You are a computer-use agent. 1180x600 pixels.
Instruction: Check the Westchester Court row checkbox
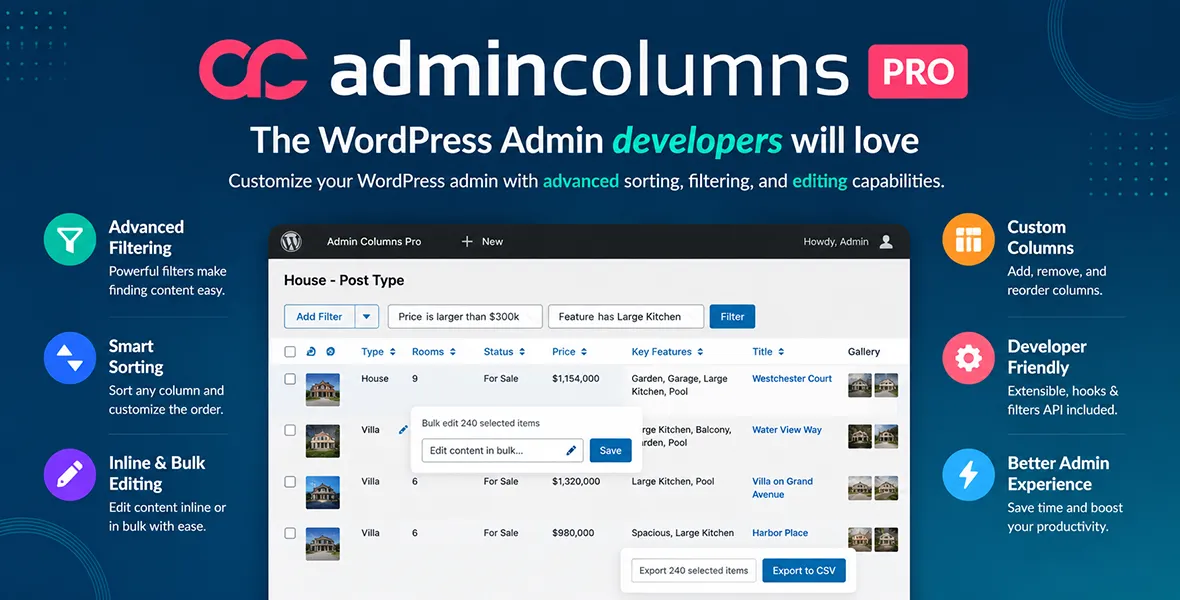(x=290, y=379)
